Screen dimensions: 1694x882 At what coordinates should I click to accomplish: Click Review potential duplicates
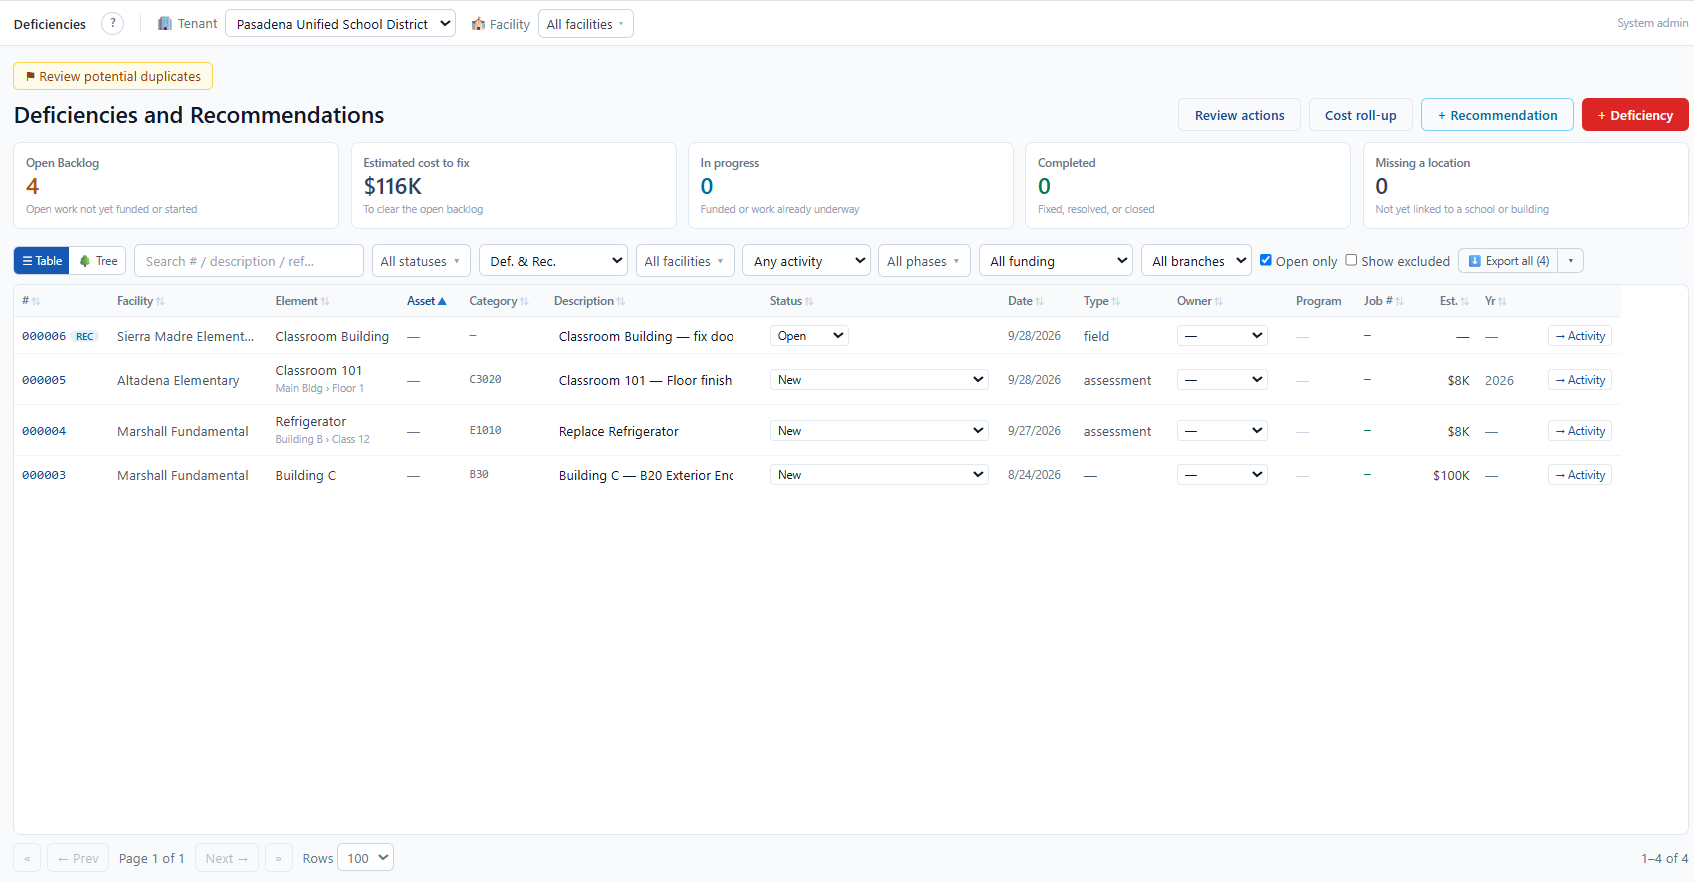pyautogui.click(x=113, y=76)
